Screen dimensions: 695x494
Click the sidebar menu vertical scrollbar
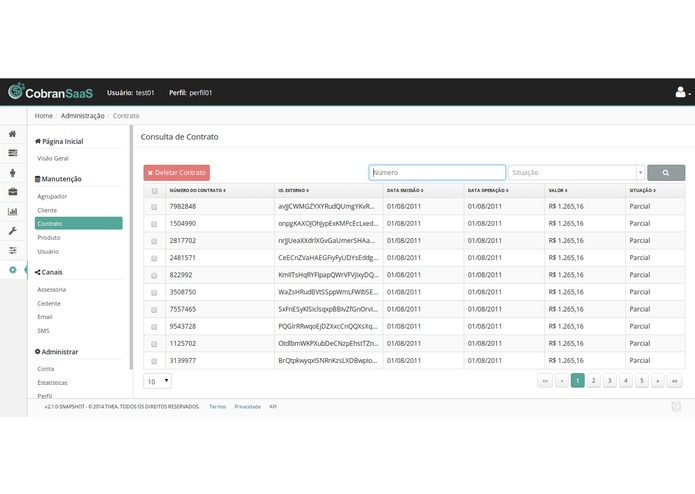coord(131,247)
